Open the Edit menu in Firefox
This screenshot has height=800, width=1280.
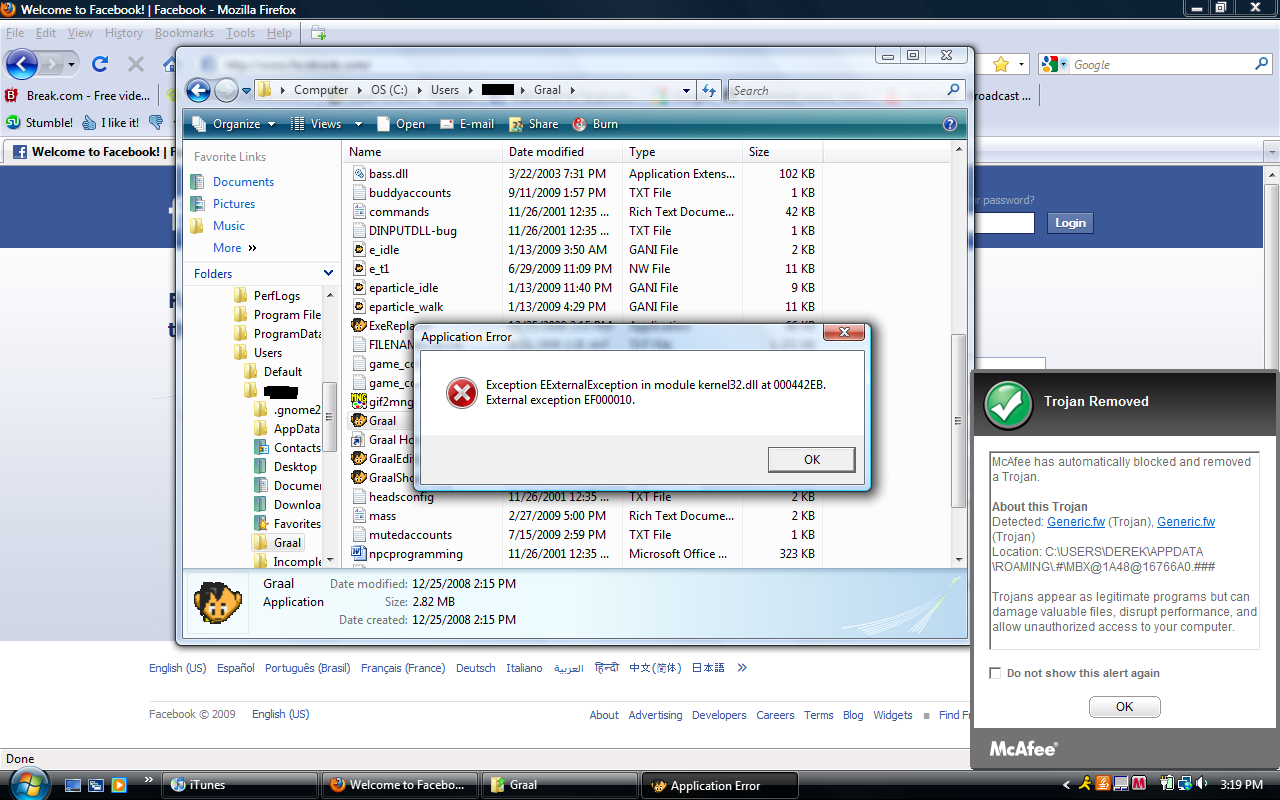tap(46, 33)
